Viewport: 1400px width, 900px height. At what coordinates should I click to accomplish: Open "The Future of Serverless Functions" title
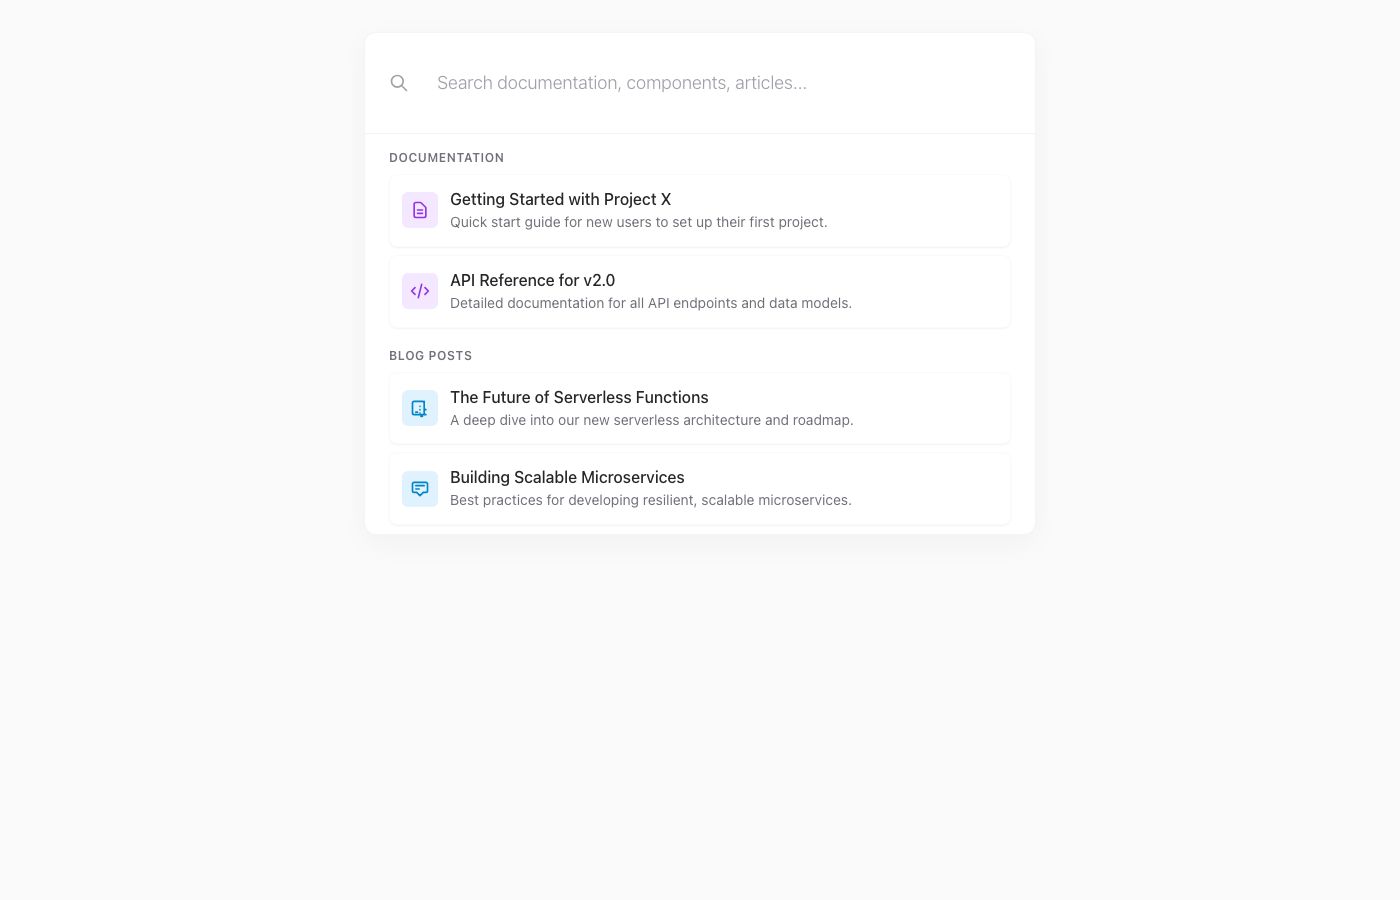tap(579, 398)
